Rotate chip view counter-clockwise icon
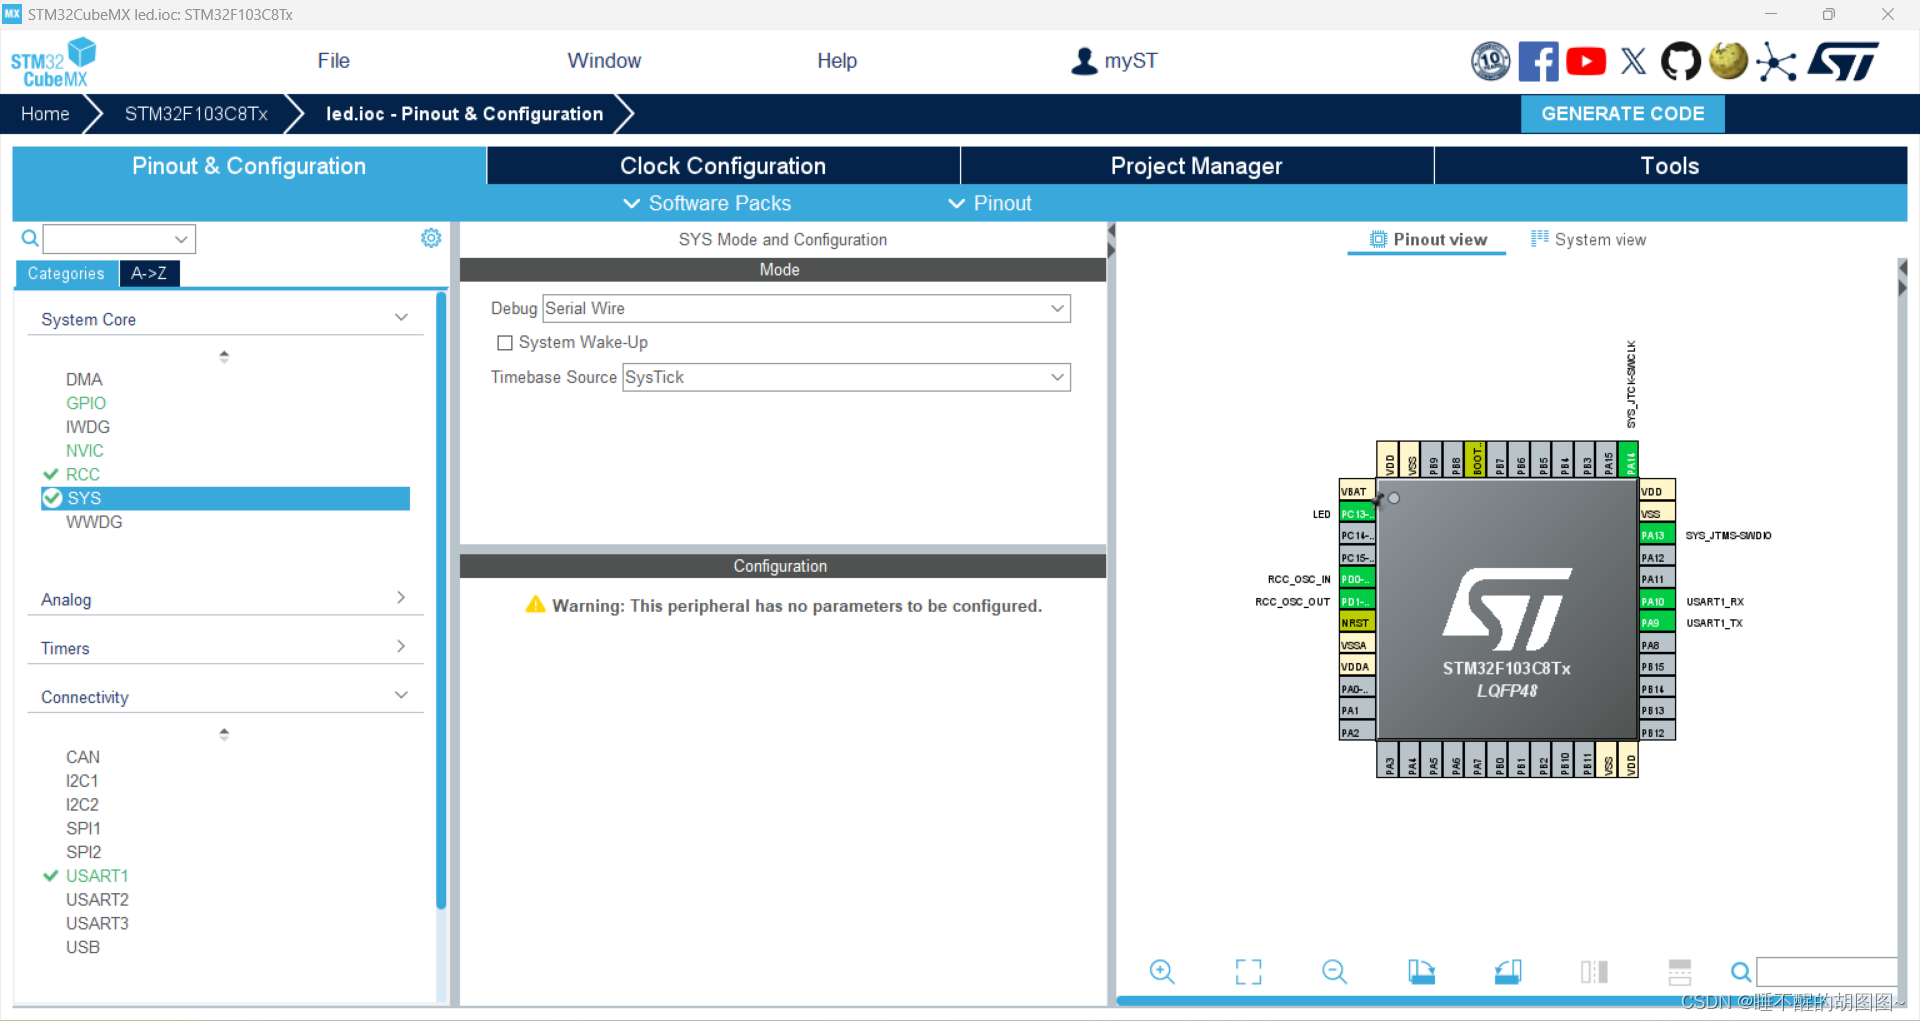The width and height of the screenshot is (1920, 1021). (1508, 971)
